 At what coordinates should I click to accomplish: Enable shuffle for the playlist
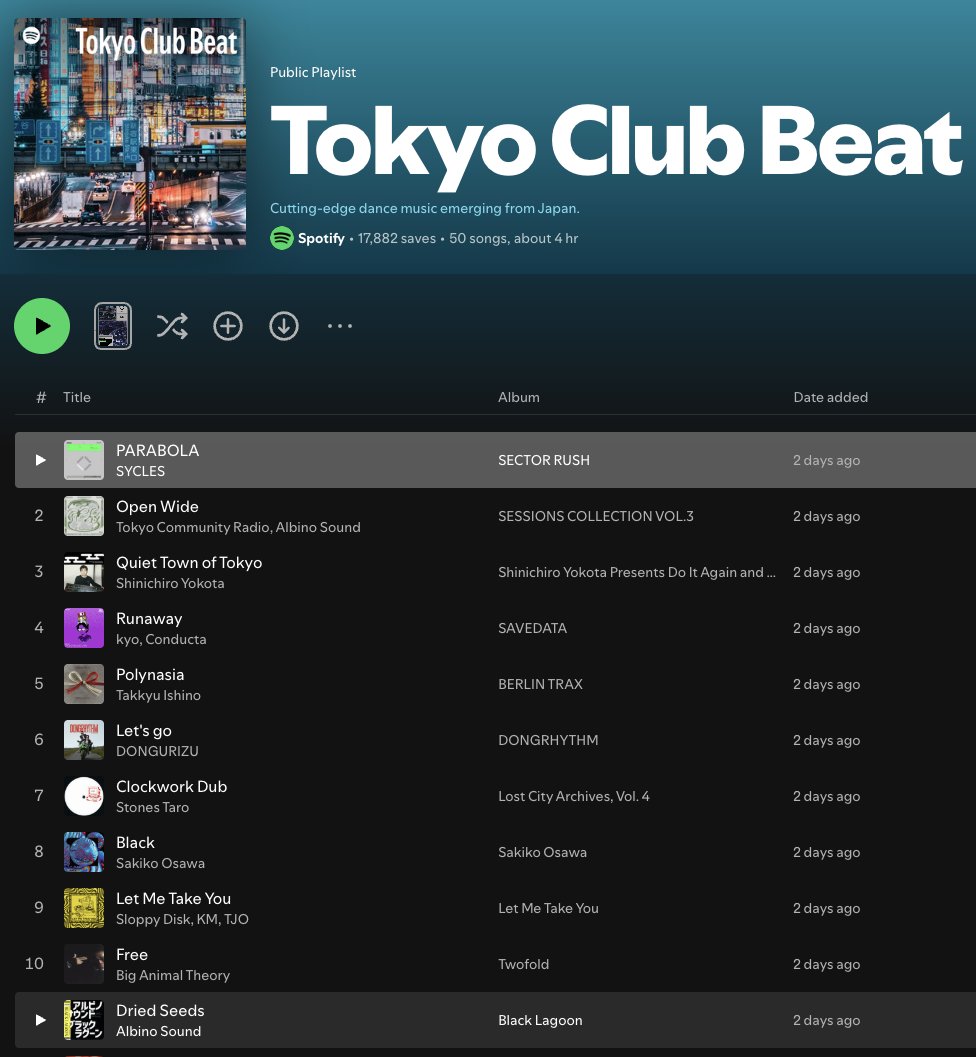pyautogui.click(x=172, y=326)
